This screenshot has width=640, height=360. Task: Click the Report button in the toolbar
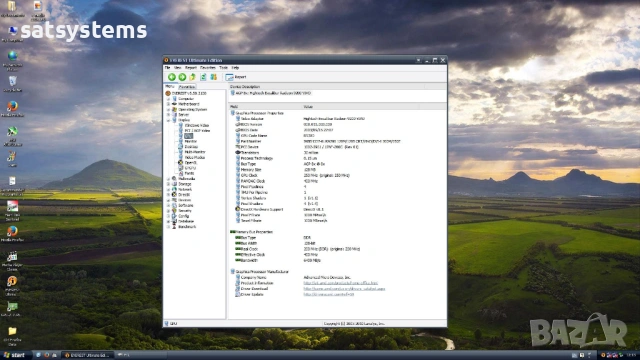pyautogui.click(x=236, y=77)
